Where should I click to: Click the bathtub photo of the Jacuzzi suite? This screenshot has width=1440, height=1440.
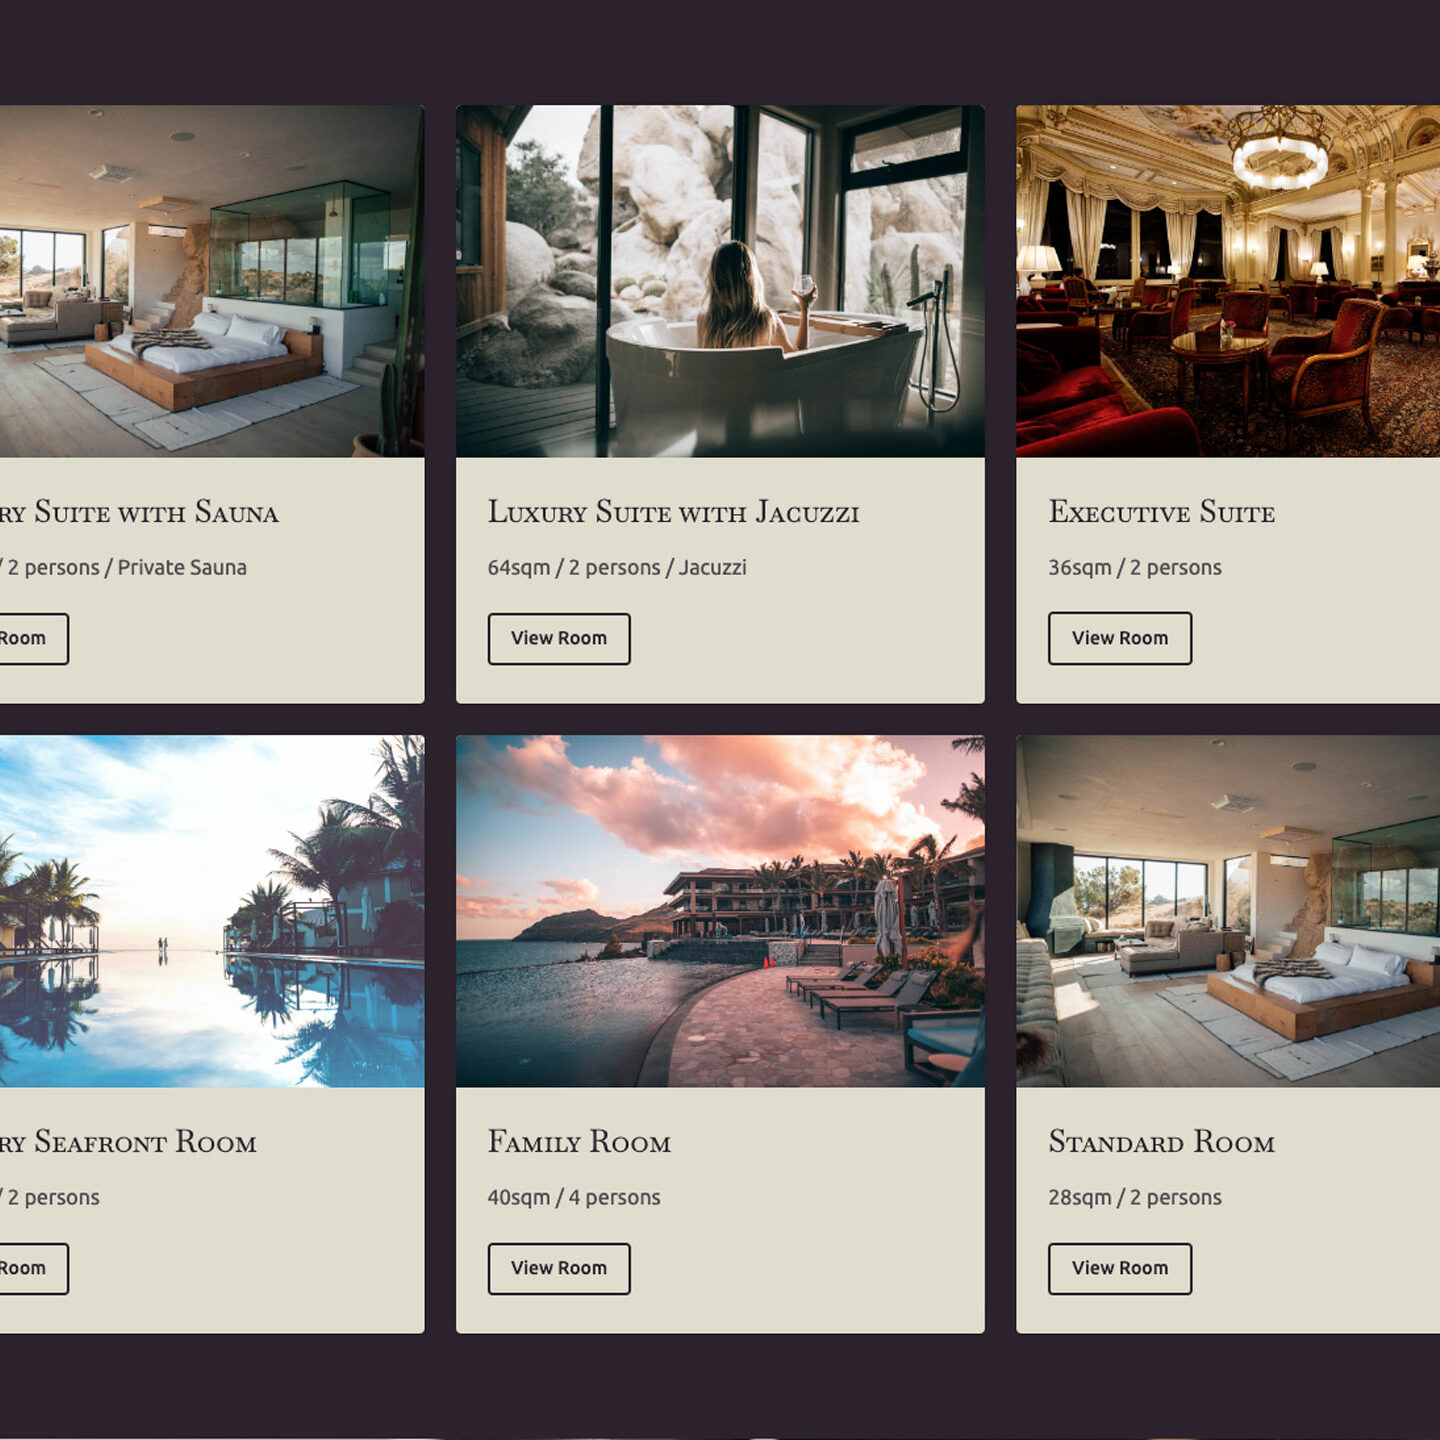[720, 281]
